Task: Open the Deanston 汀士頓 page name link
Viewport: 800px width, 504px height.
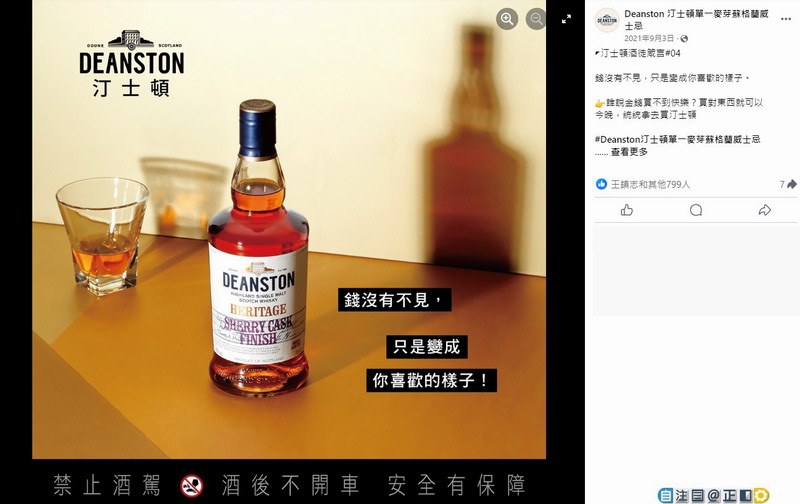Action: [x=696, y=20]
